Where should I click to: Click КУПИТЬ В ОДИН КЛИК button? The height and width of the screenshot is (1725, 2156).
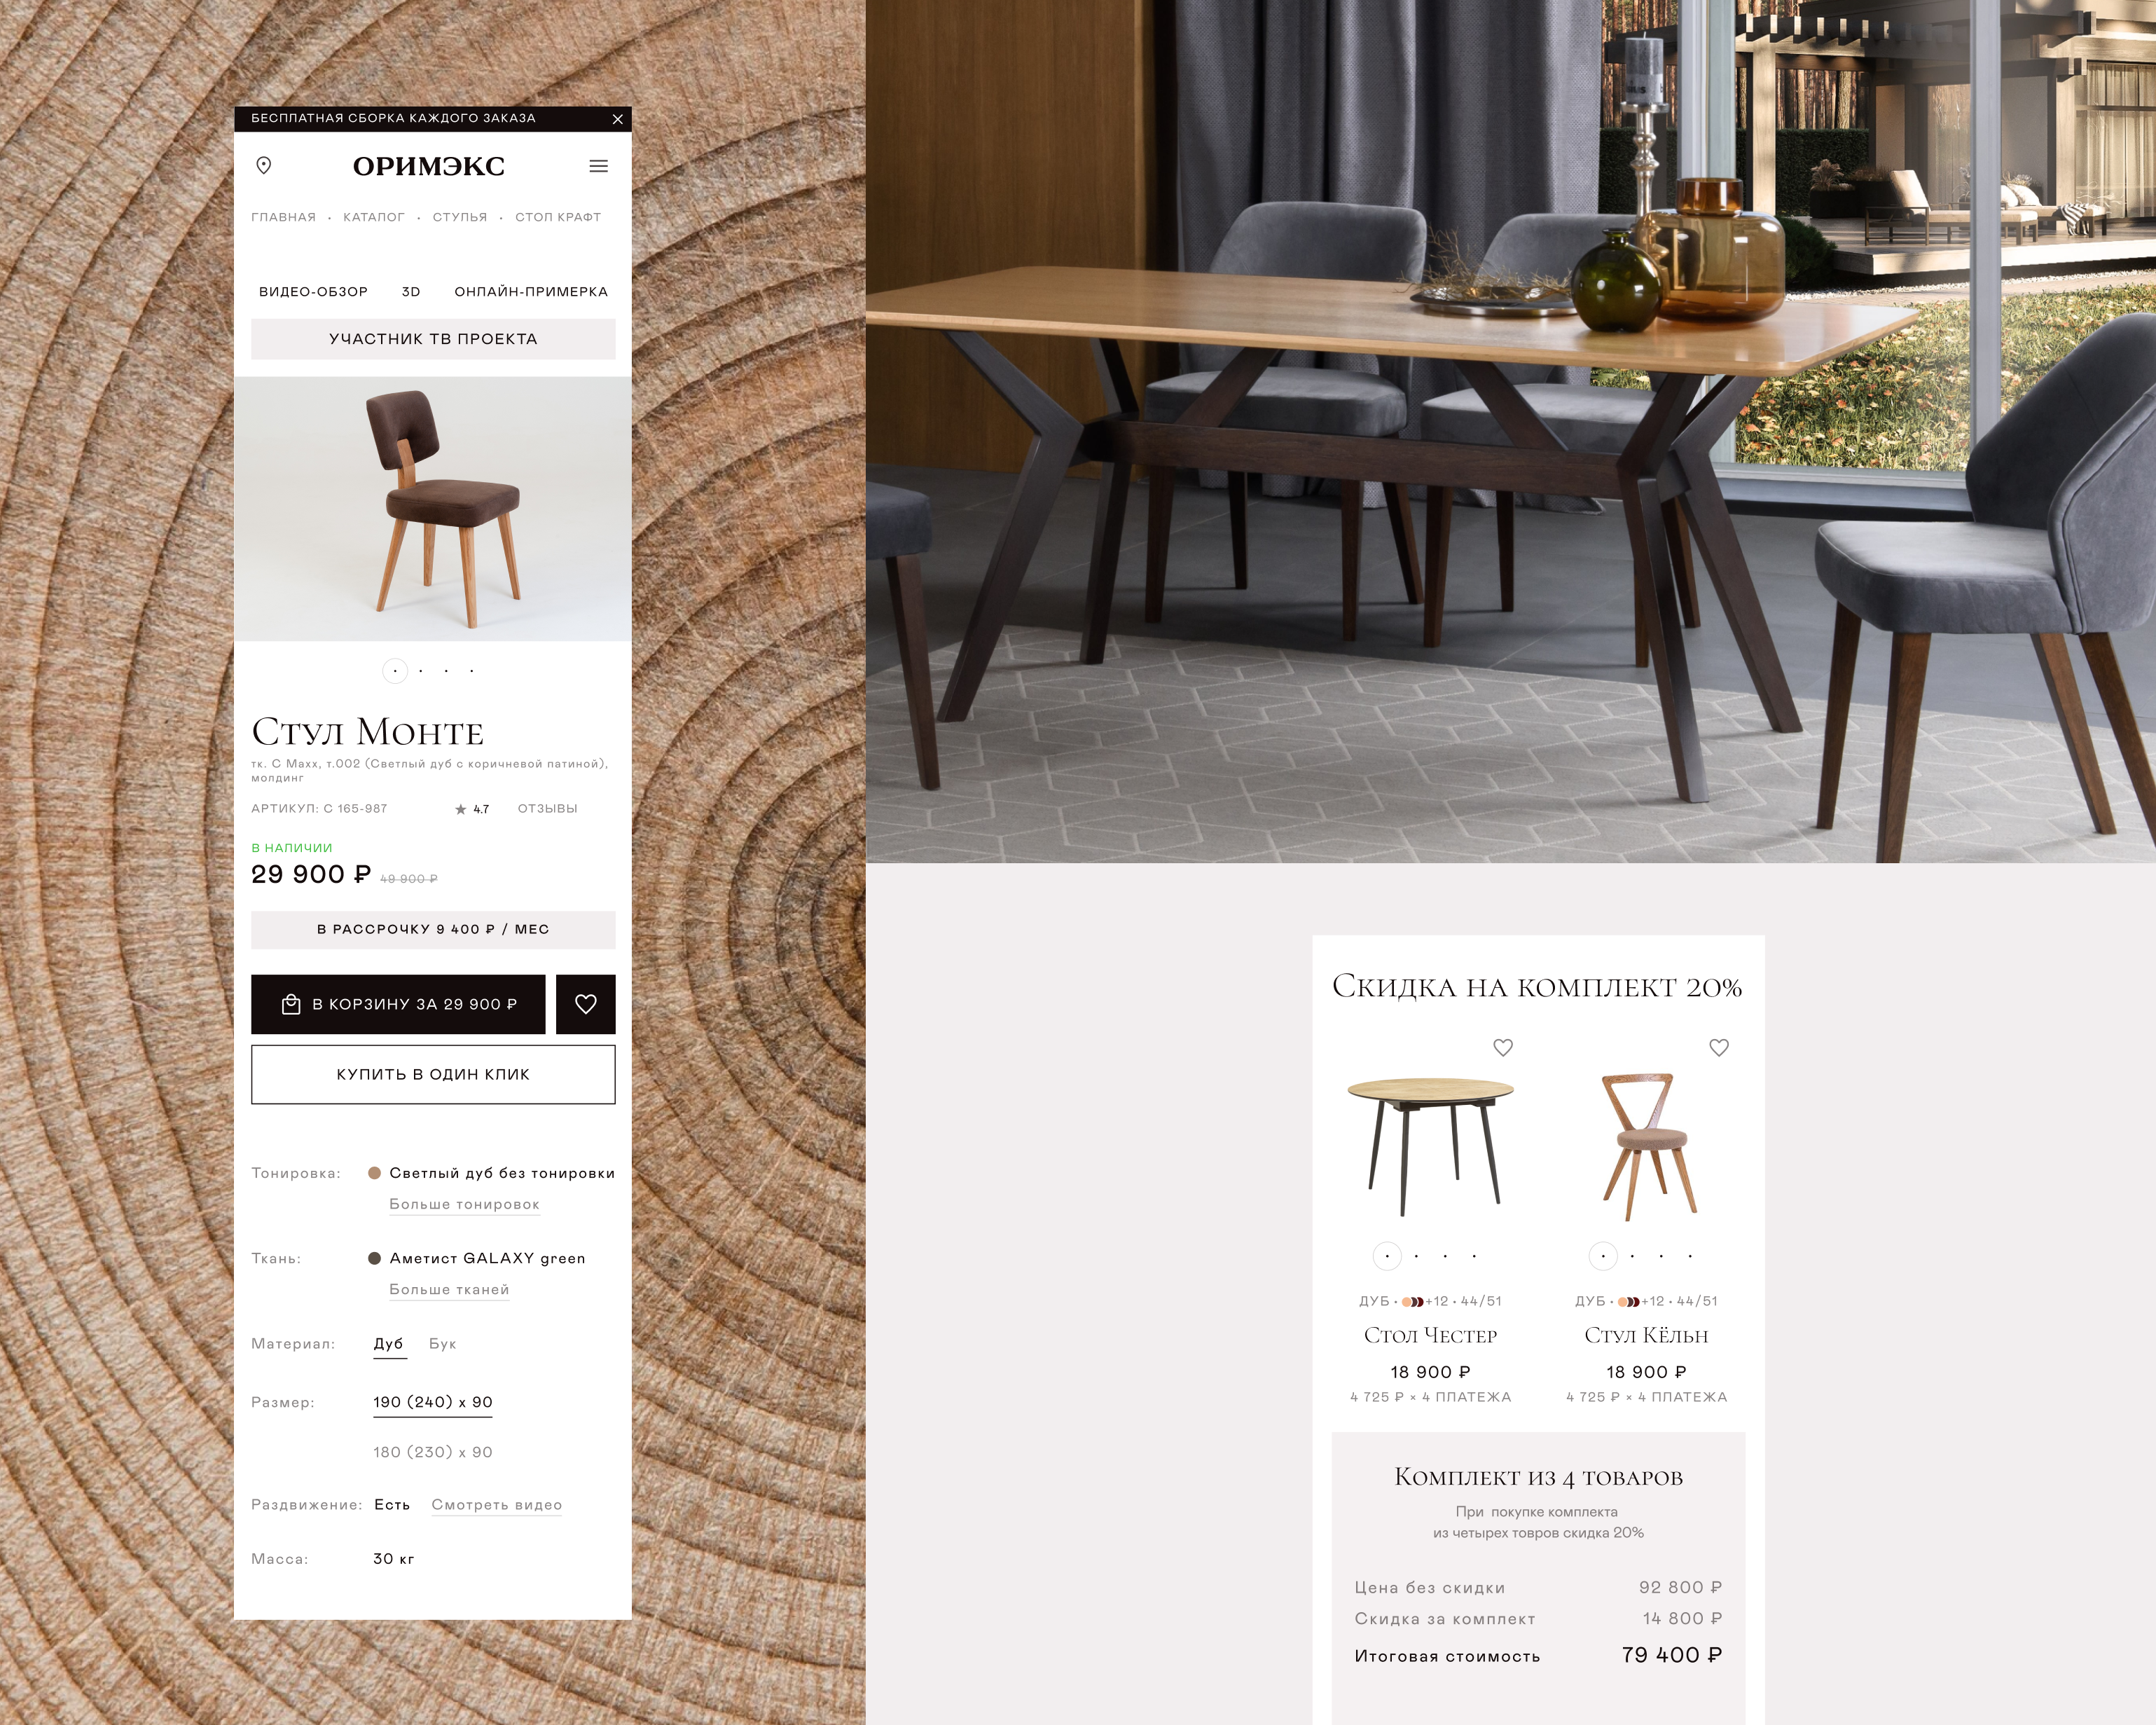[x=433, y=1074]
